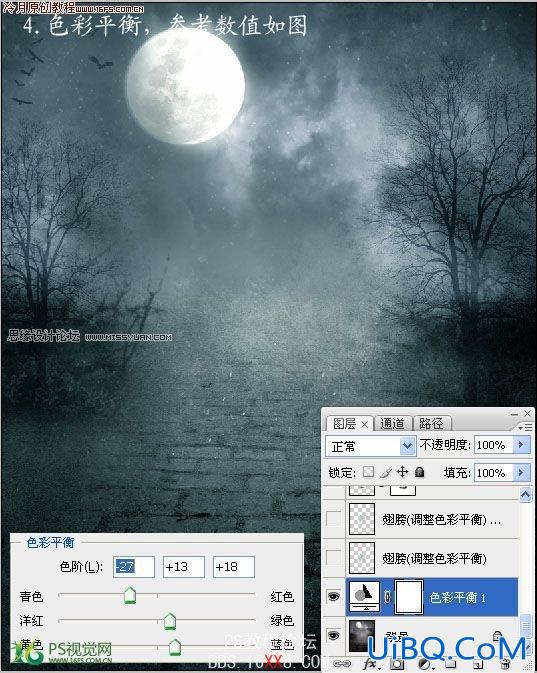Minimize the Layers panel
Image resolution: width=537 pixels, height=673 pixels.
pyautogui.click(x=514, y=414)
